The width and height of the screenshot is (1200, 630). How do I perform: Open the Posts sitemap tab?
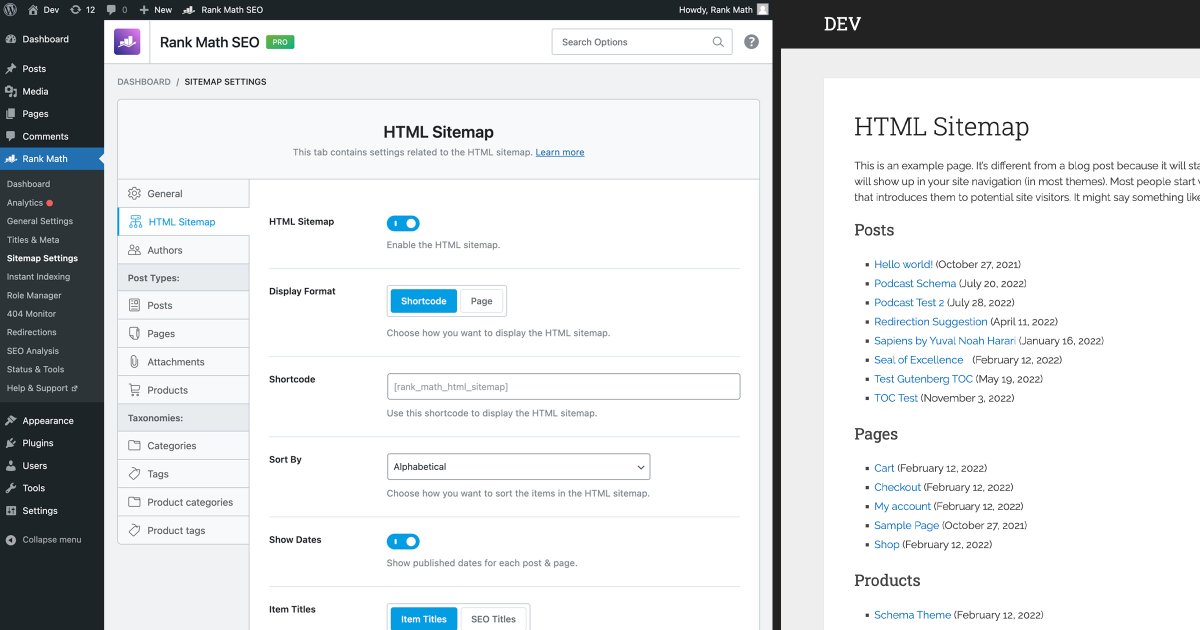click(183, 305)
